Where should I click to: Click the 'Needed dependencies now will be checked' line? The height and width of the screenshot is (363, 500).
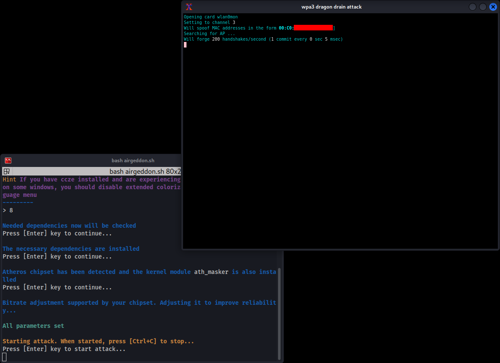(x=69, y=226)
